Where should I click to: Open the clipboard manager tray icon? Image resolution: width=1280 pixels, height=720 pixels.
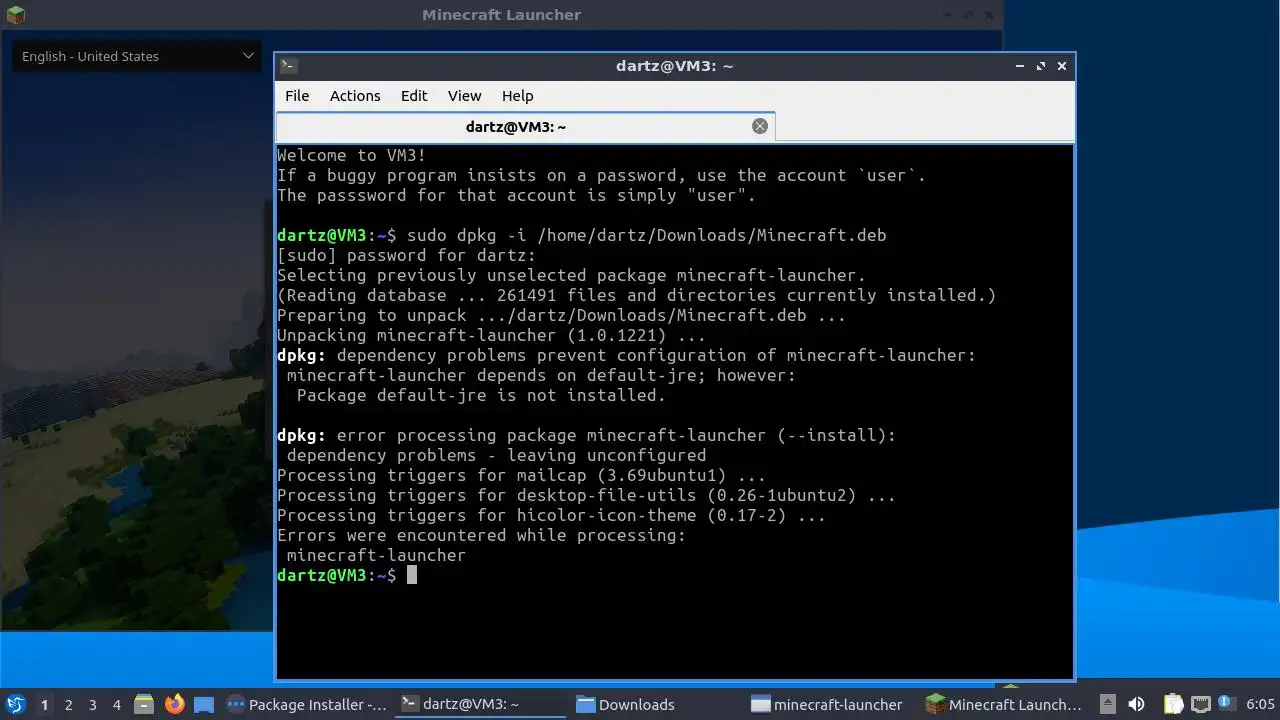point(1173,704)
